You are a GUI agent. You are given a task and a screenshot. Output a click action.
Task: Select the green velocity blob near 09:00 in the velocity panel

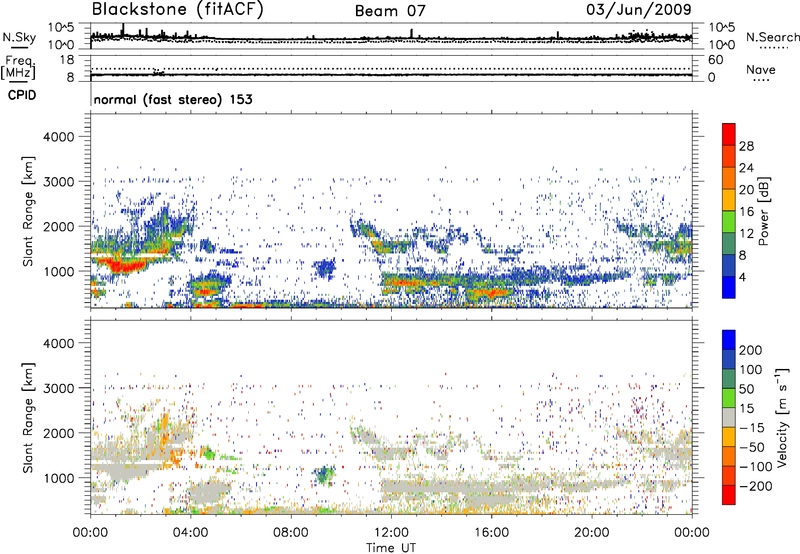[x=324, y=475]
